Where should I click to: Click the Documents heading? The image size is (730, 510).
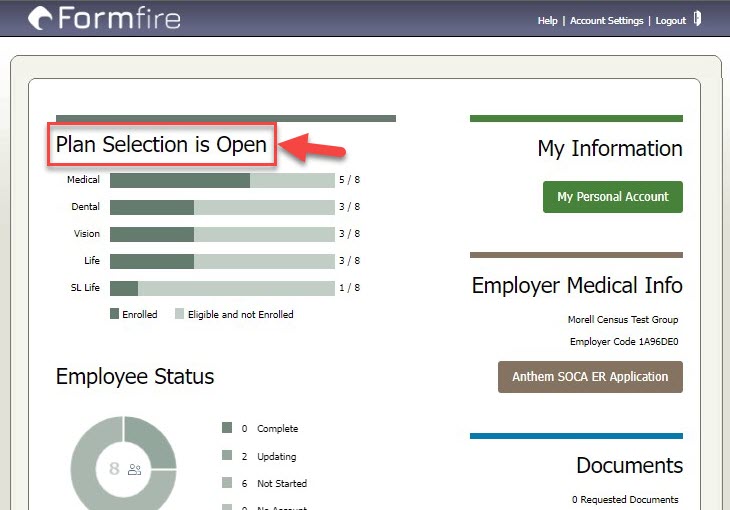629,465
